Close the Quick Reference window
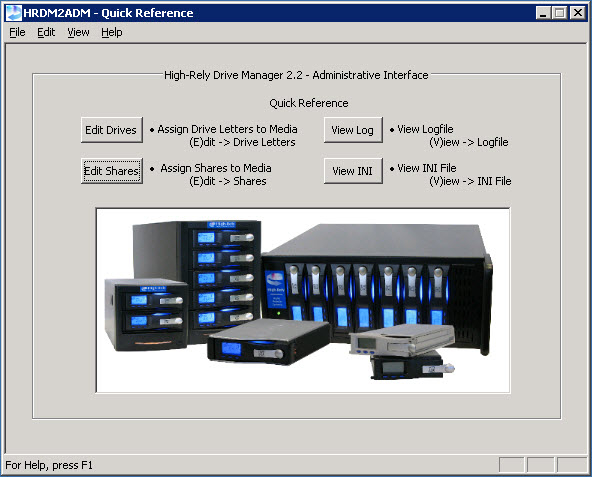The width and height of the screenshot is (592, 477). click(x=577, y=13)
